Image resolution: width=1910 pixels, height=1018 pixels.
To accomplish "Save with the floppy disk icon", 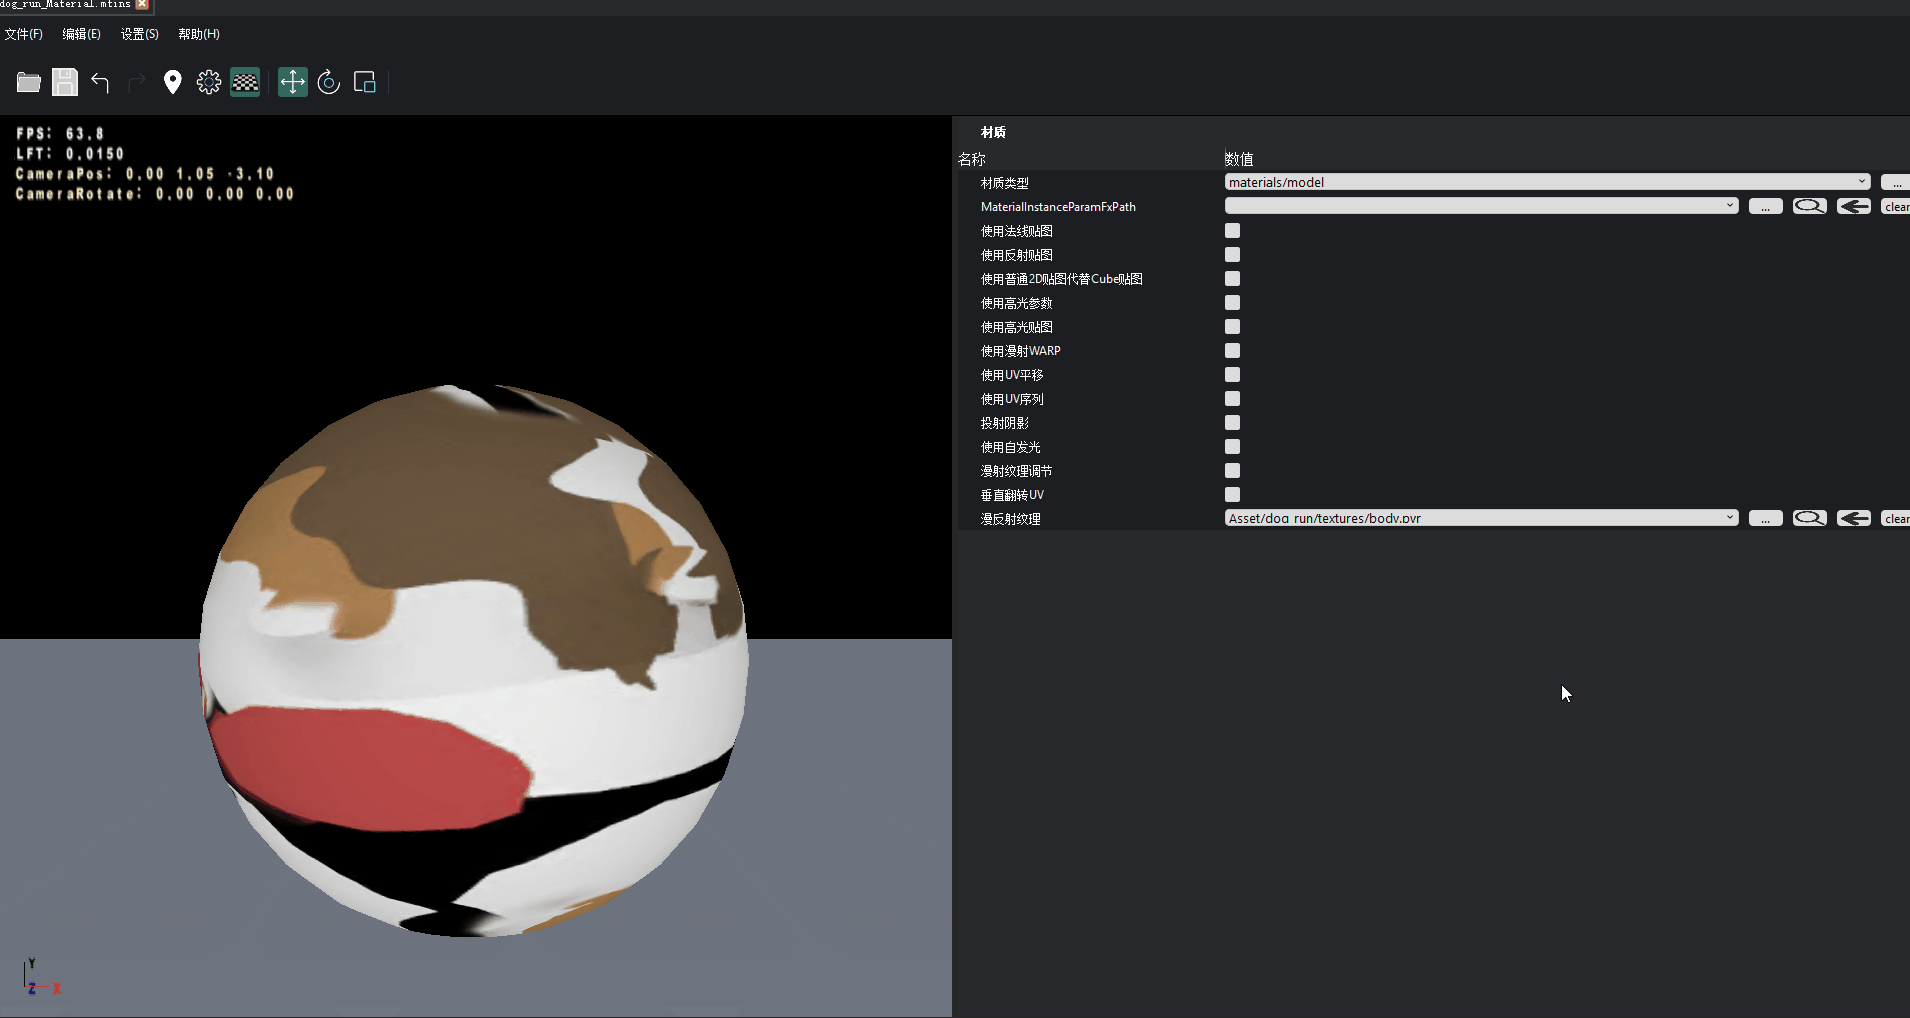I will click(x=65, y=82).
